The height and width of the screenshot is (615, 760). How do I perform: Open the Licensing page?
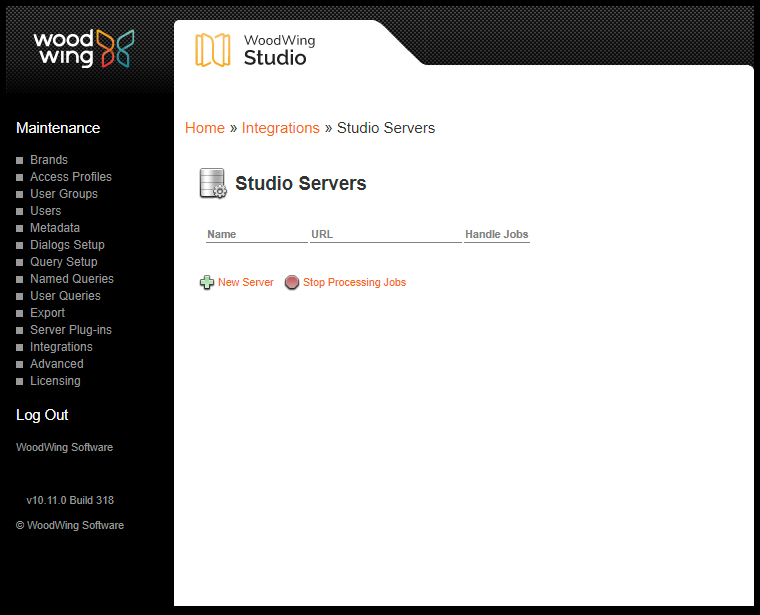click(55, 381)
